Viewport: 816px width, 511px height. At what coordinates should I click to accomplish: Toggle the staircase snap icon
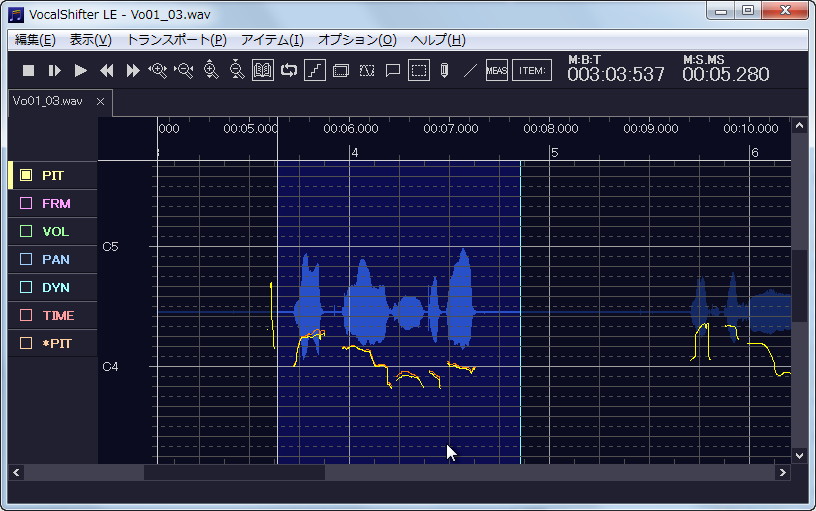click(315, 70)
